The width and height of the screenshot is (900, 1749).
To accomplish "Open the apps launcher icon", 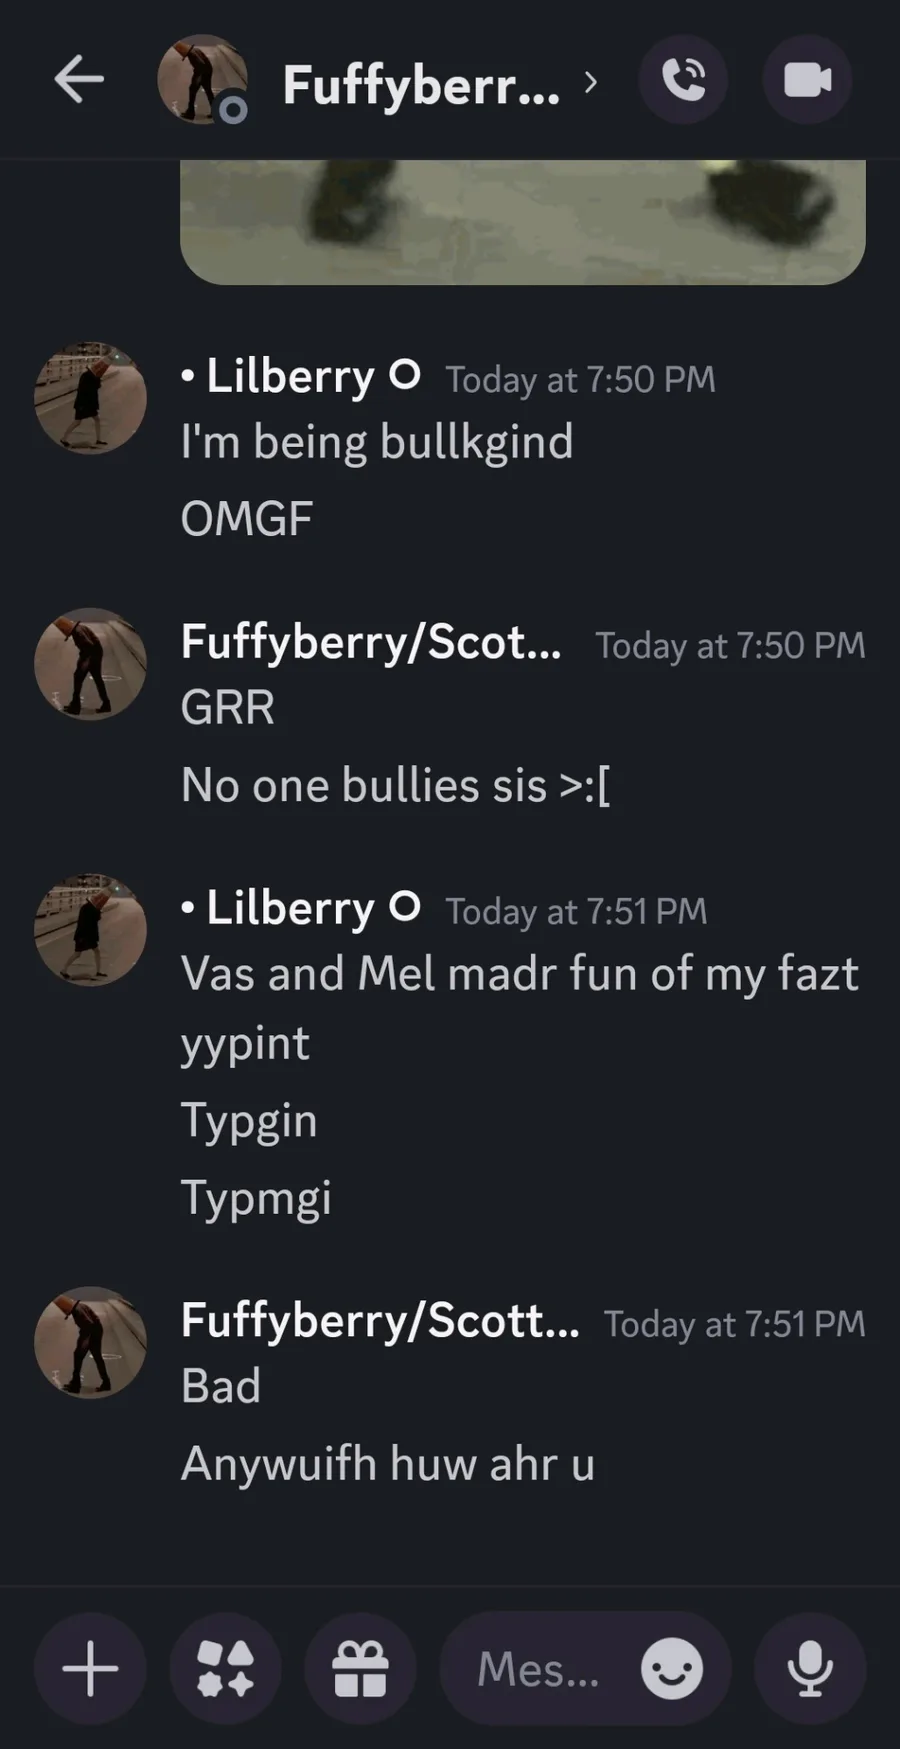I will tap(225, 1668).
